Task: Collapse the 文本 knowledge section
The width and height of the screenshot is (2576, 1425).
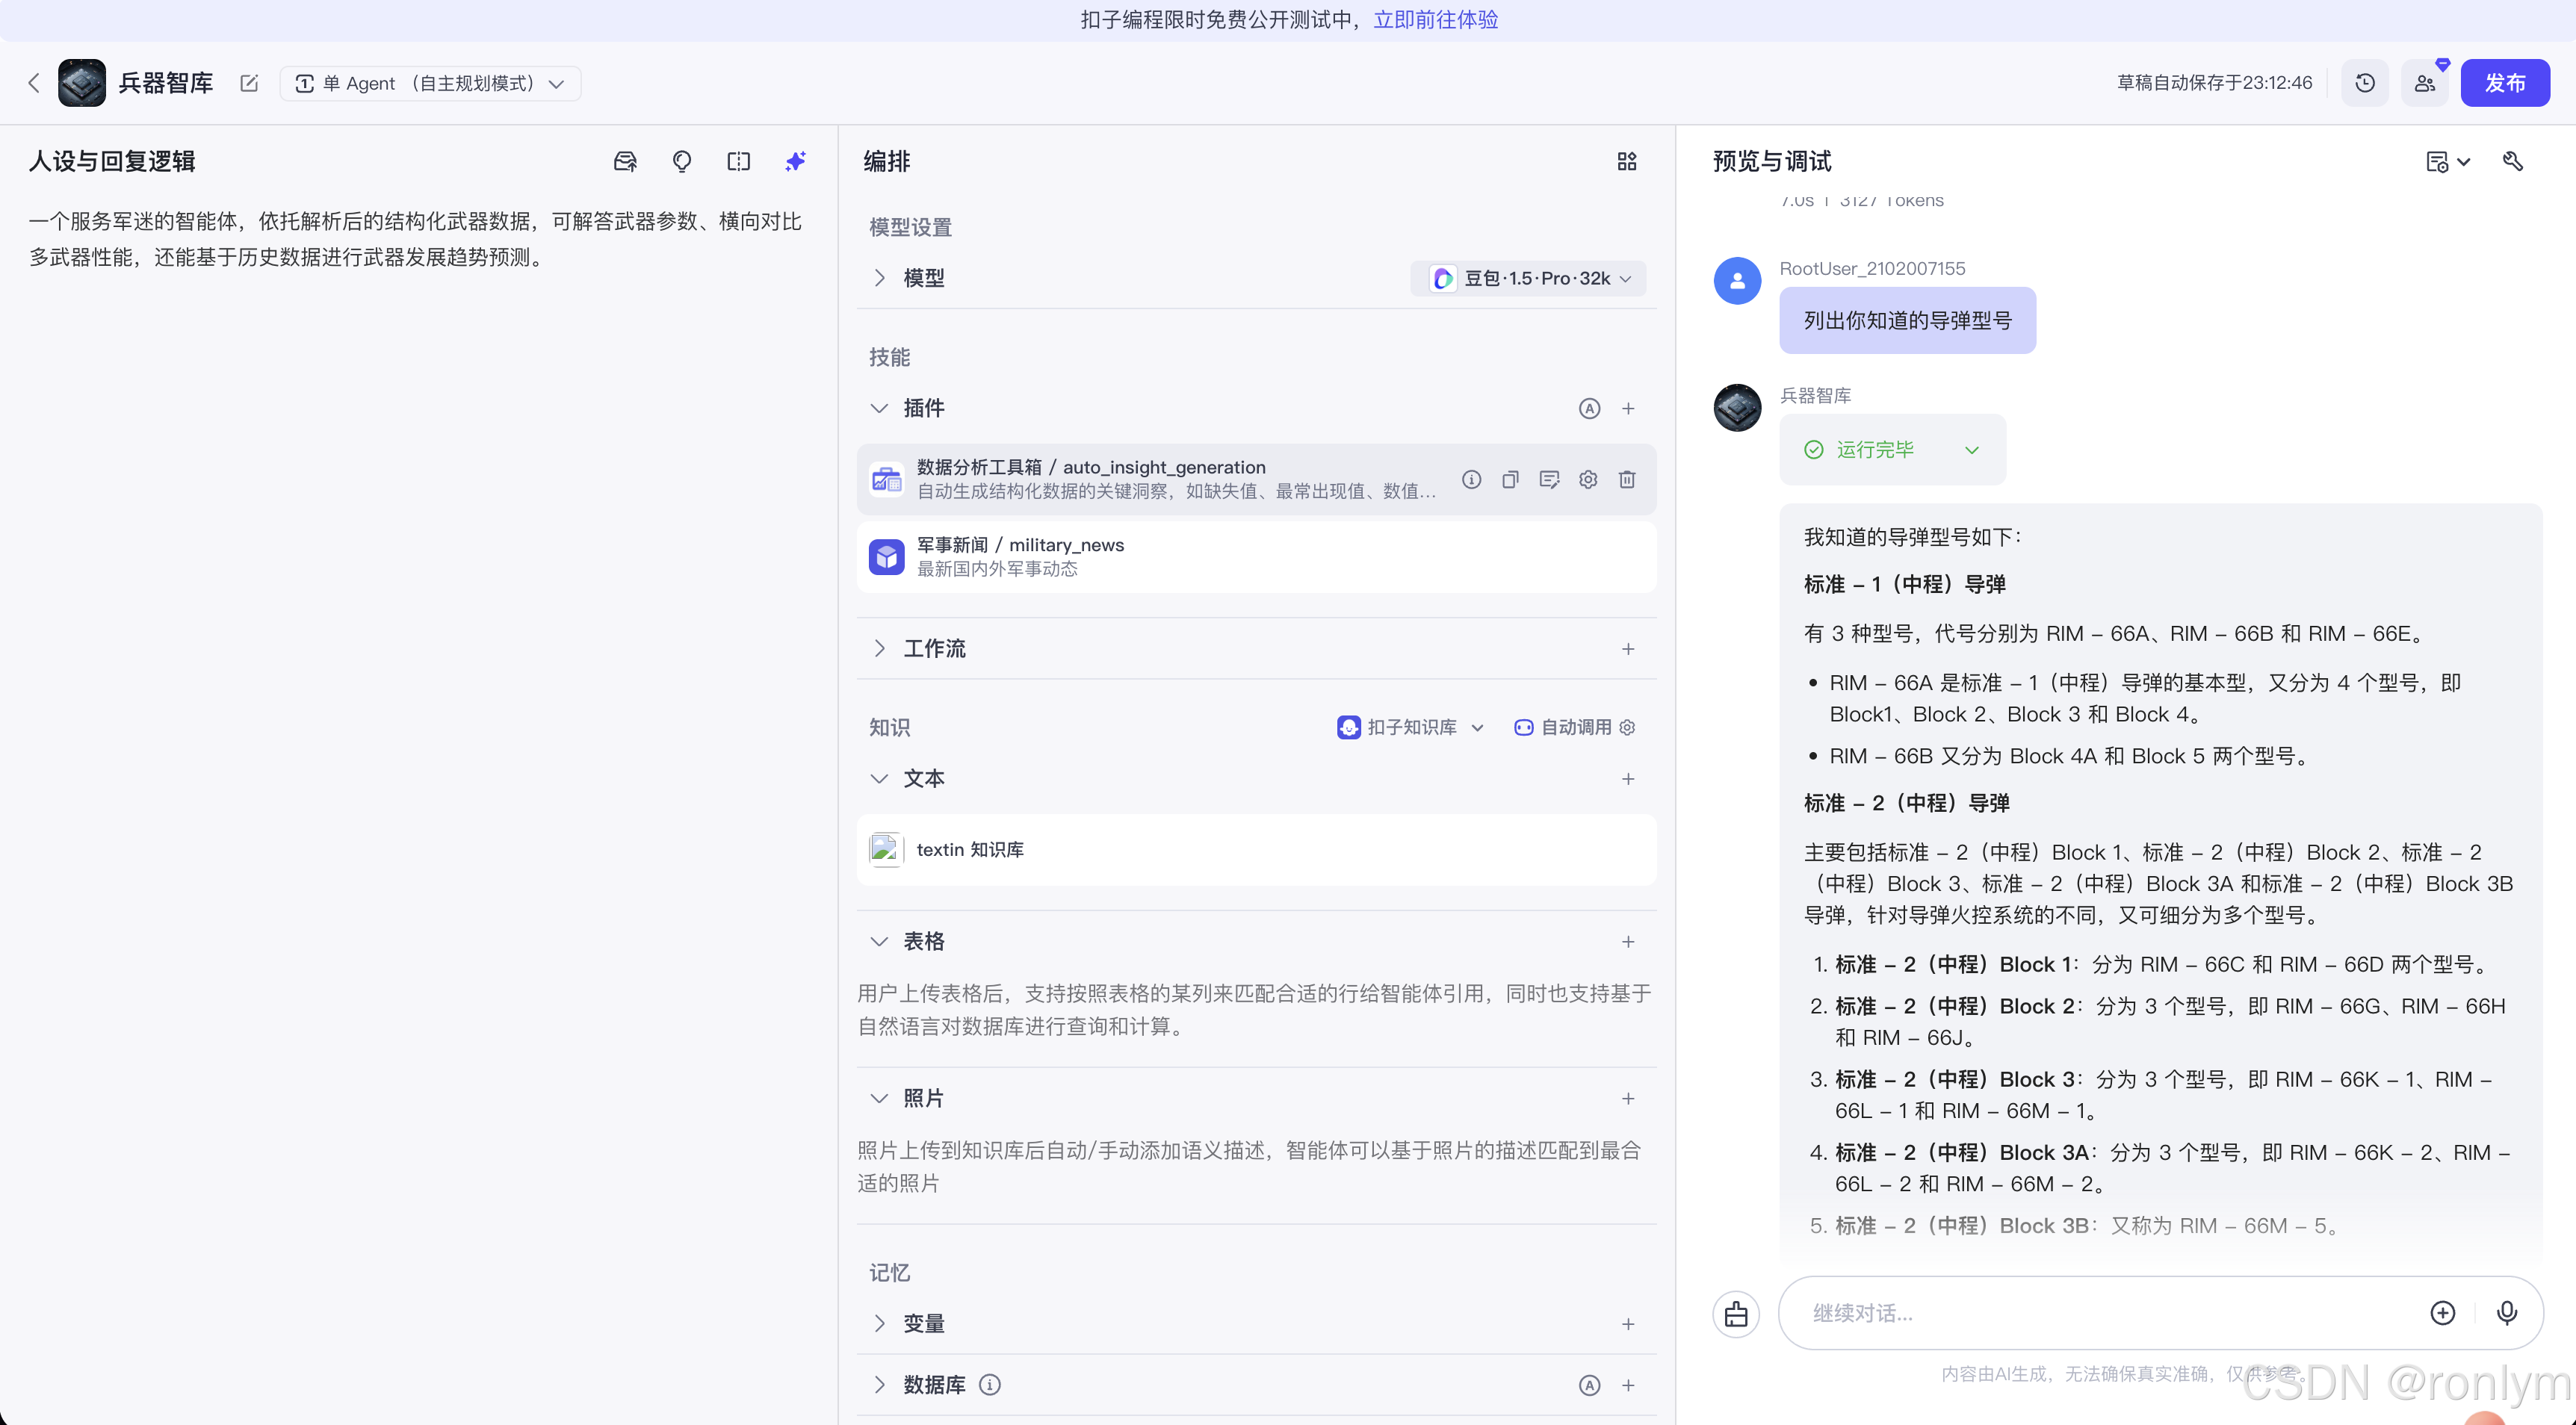Action: pyautogui.click(x=879, y=778)
